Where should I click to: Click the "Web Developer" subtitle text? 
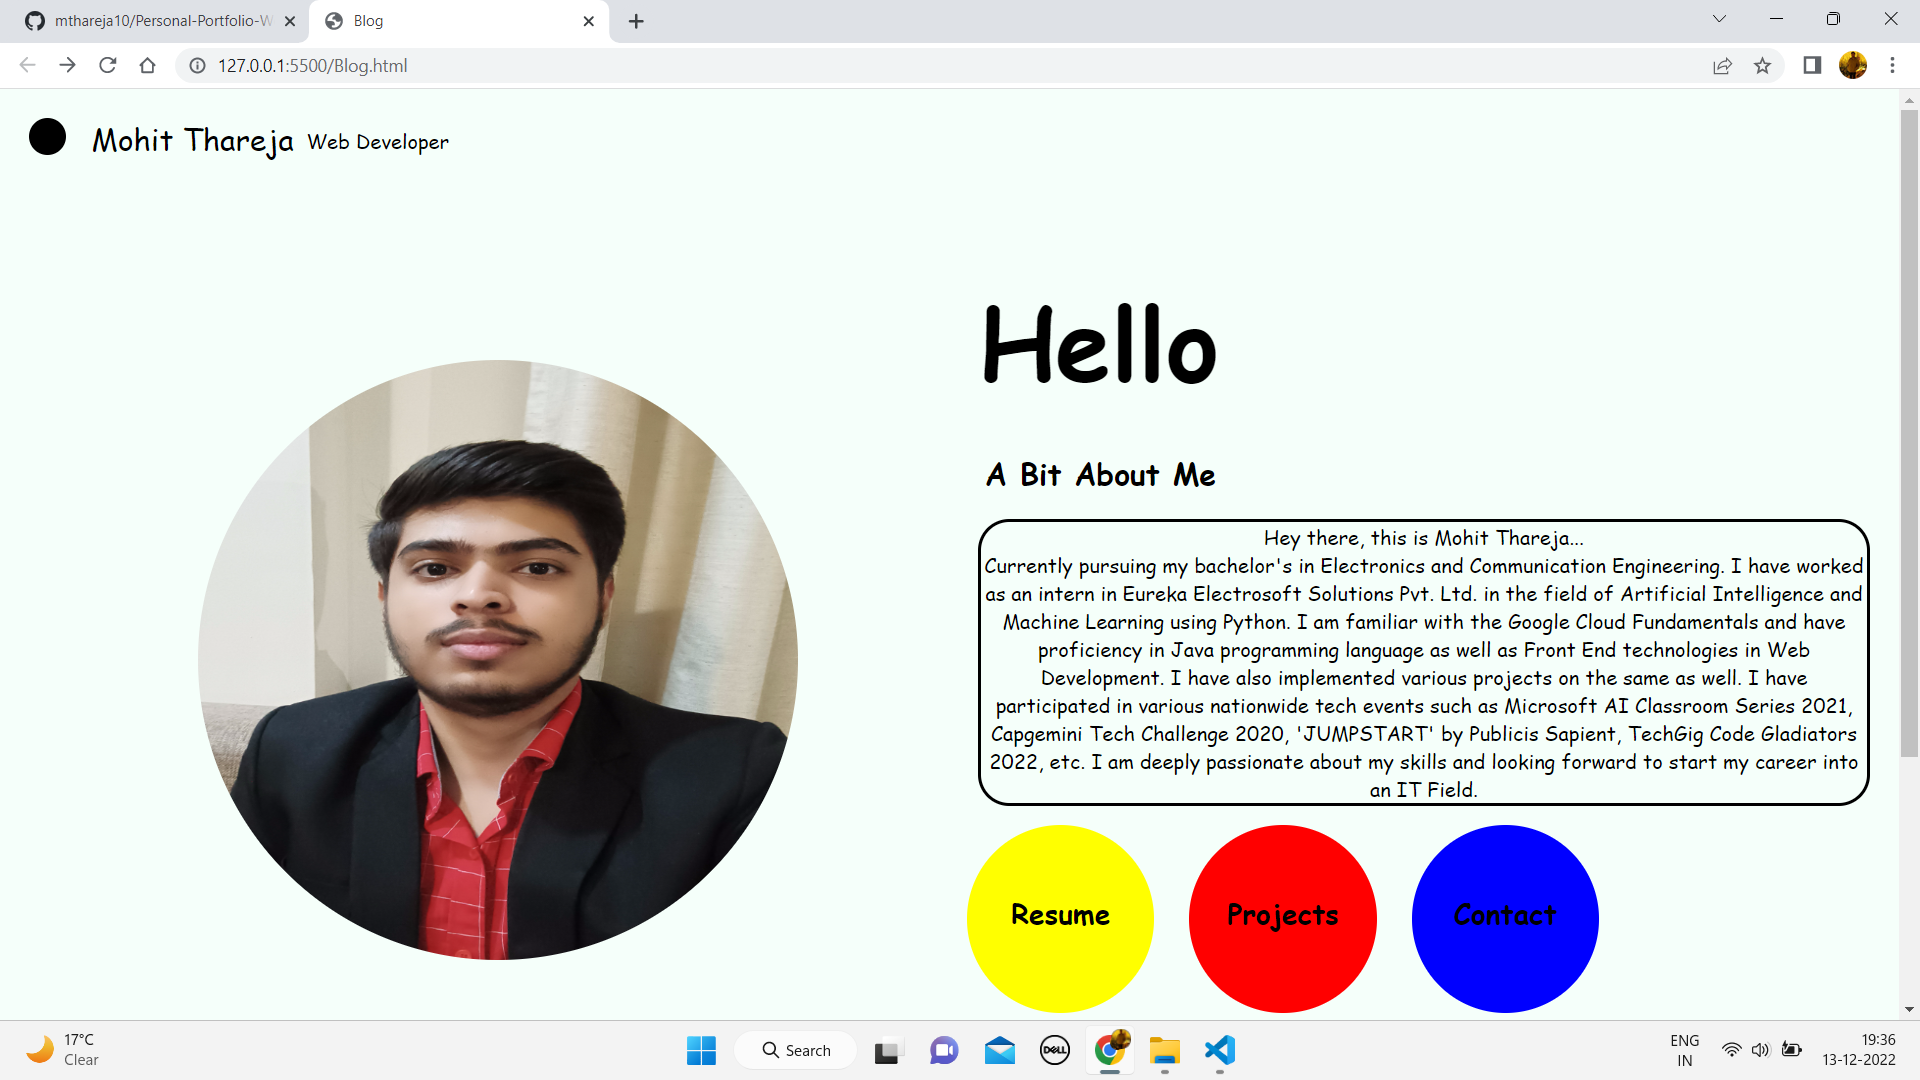click(378, 142)
